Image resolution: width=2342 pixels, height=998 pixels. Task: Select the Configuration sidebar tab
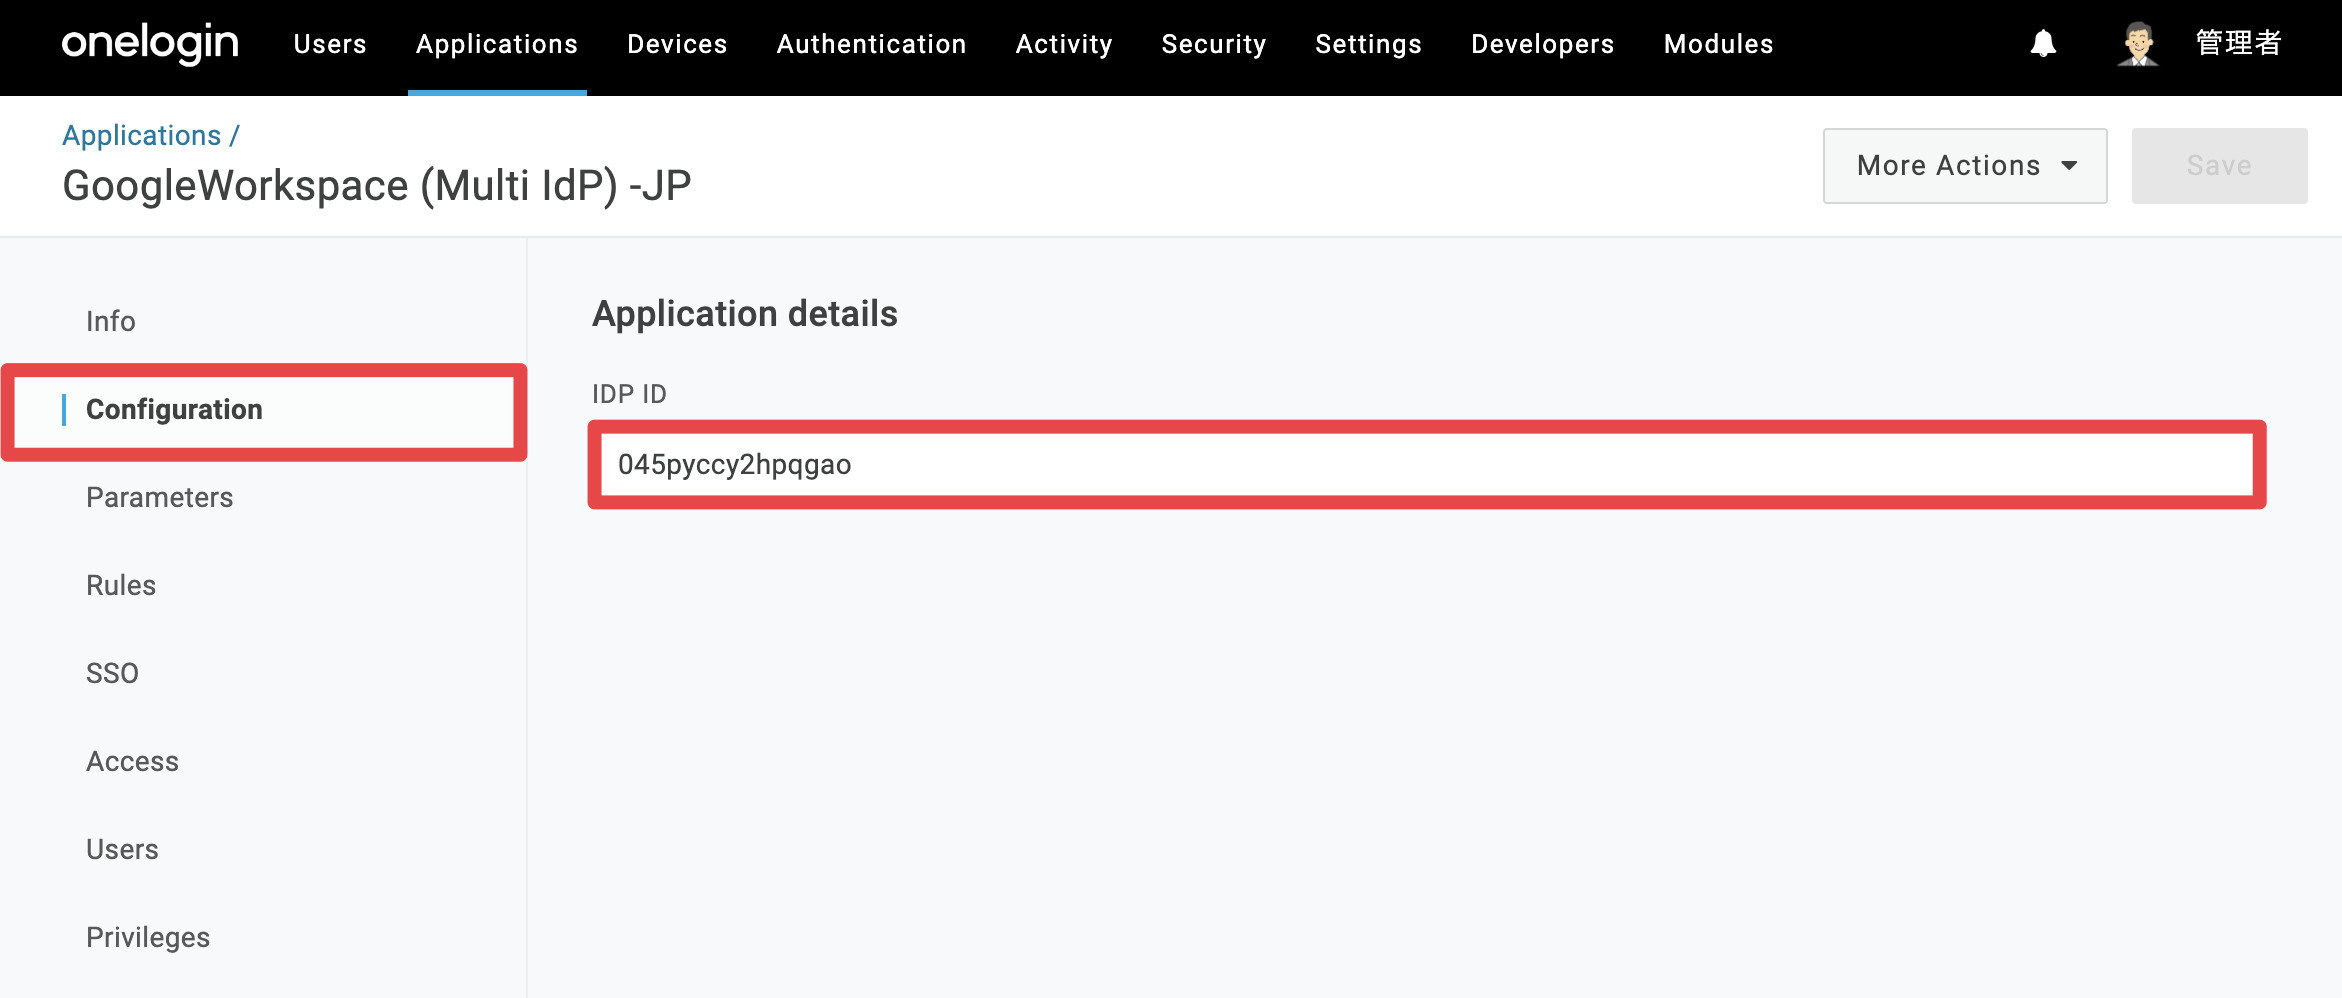coord(264,410)
